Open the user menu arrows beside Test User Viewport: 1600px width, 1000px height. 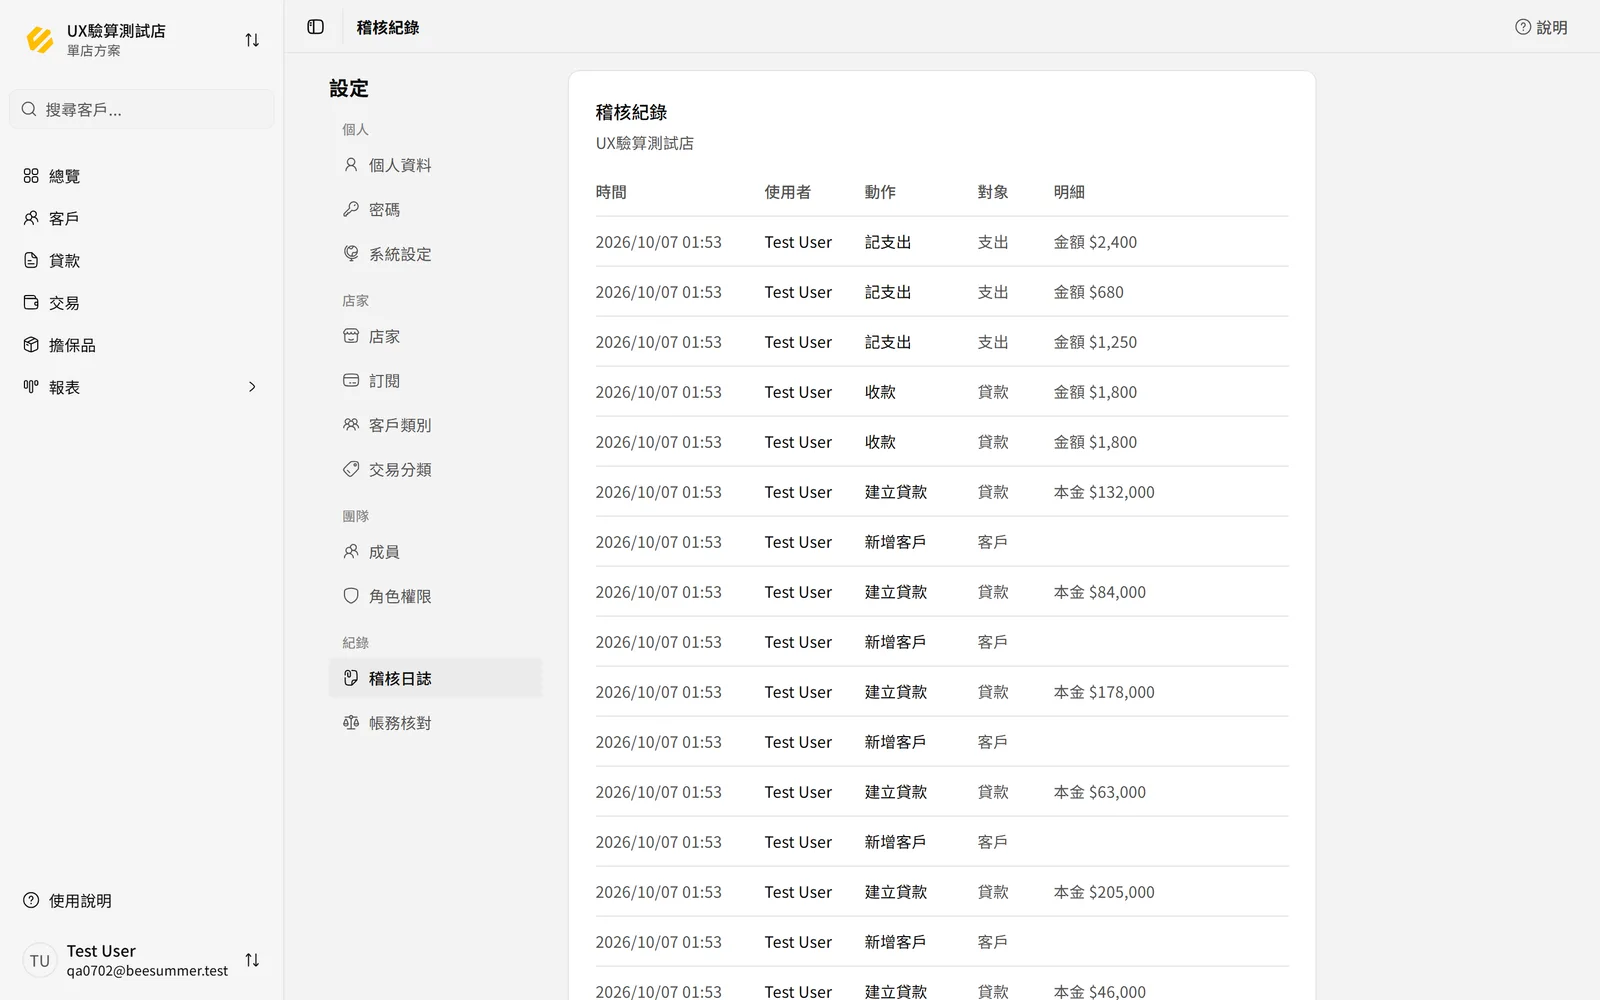tap(252, 960)
